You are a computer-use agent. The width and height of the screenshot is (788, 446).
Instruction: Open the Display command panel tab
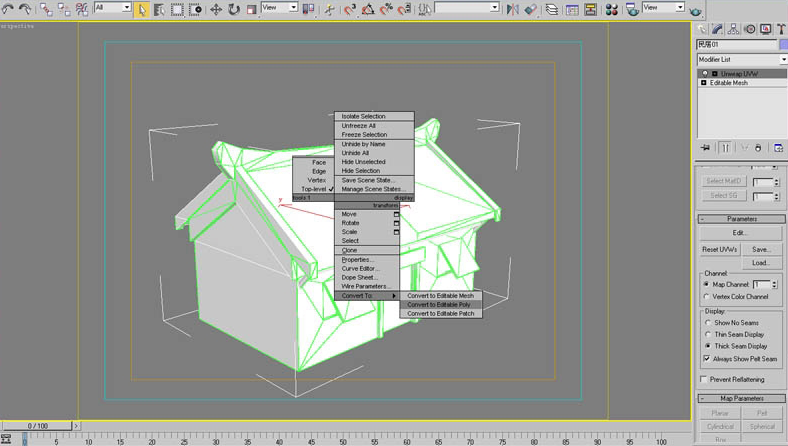point(765,29)
